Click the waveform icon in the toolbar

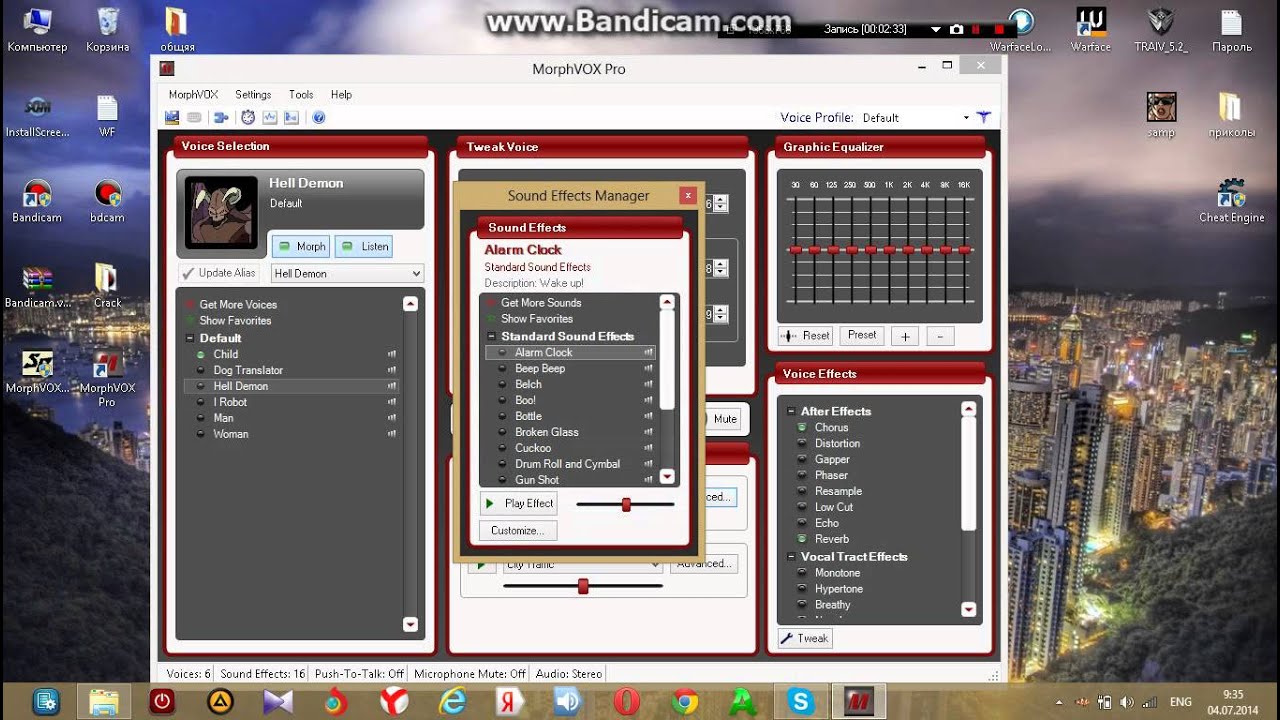[269, 117]
